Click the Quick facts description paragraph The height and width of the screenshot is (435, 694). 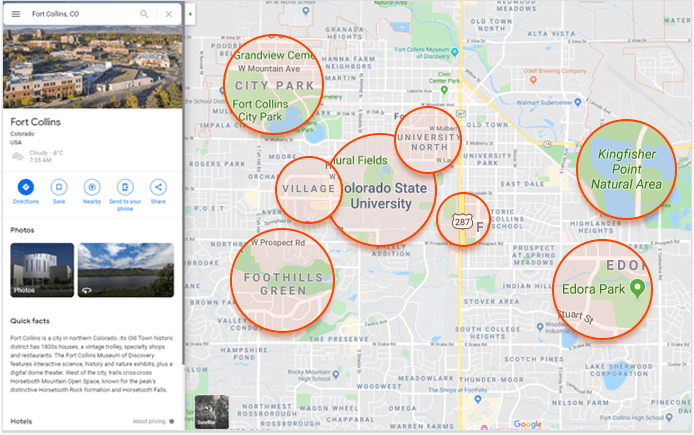click(x=92, y=364)
